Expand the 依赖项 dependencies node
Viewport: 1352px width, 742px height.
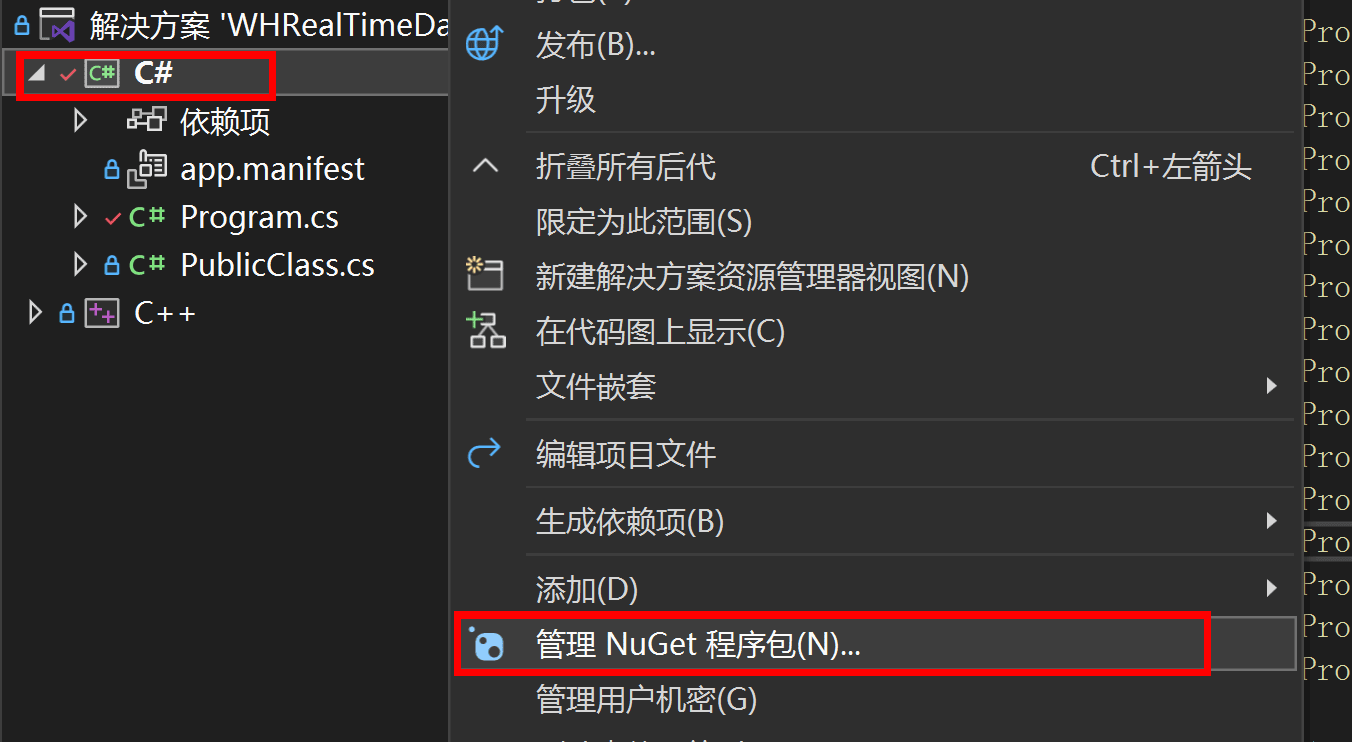click(82, 121)
